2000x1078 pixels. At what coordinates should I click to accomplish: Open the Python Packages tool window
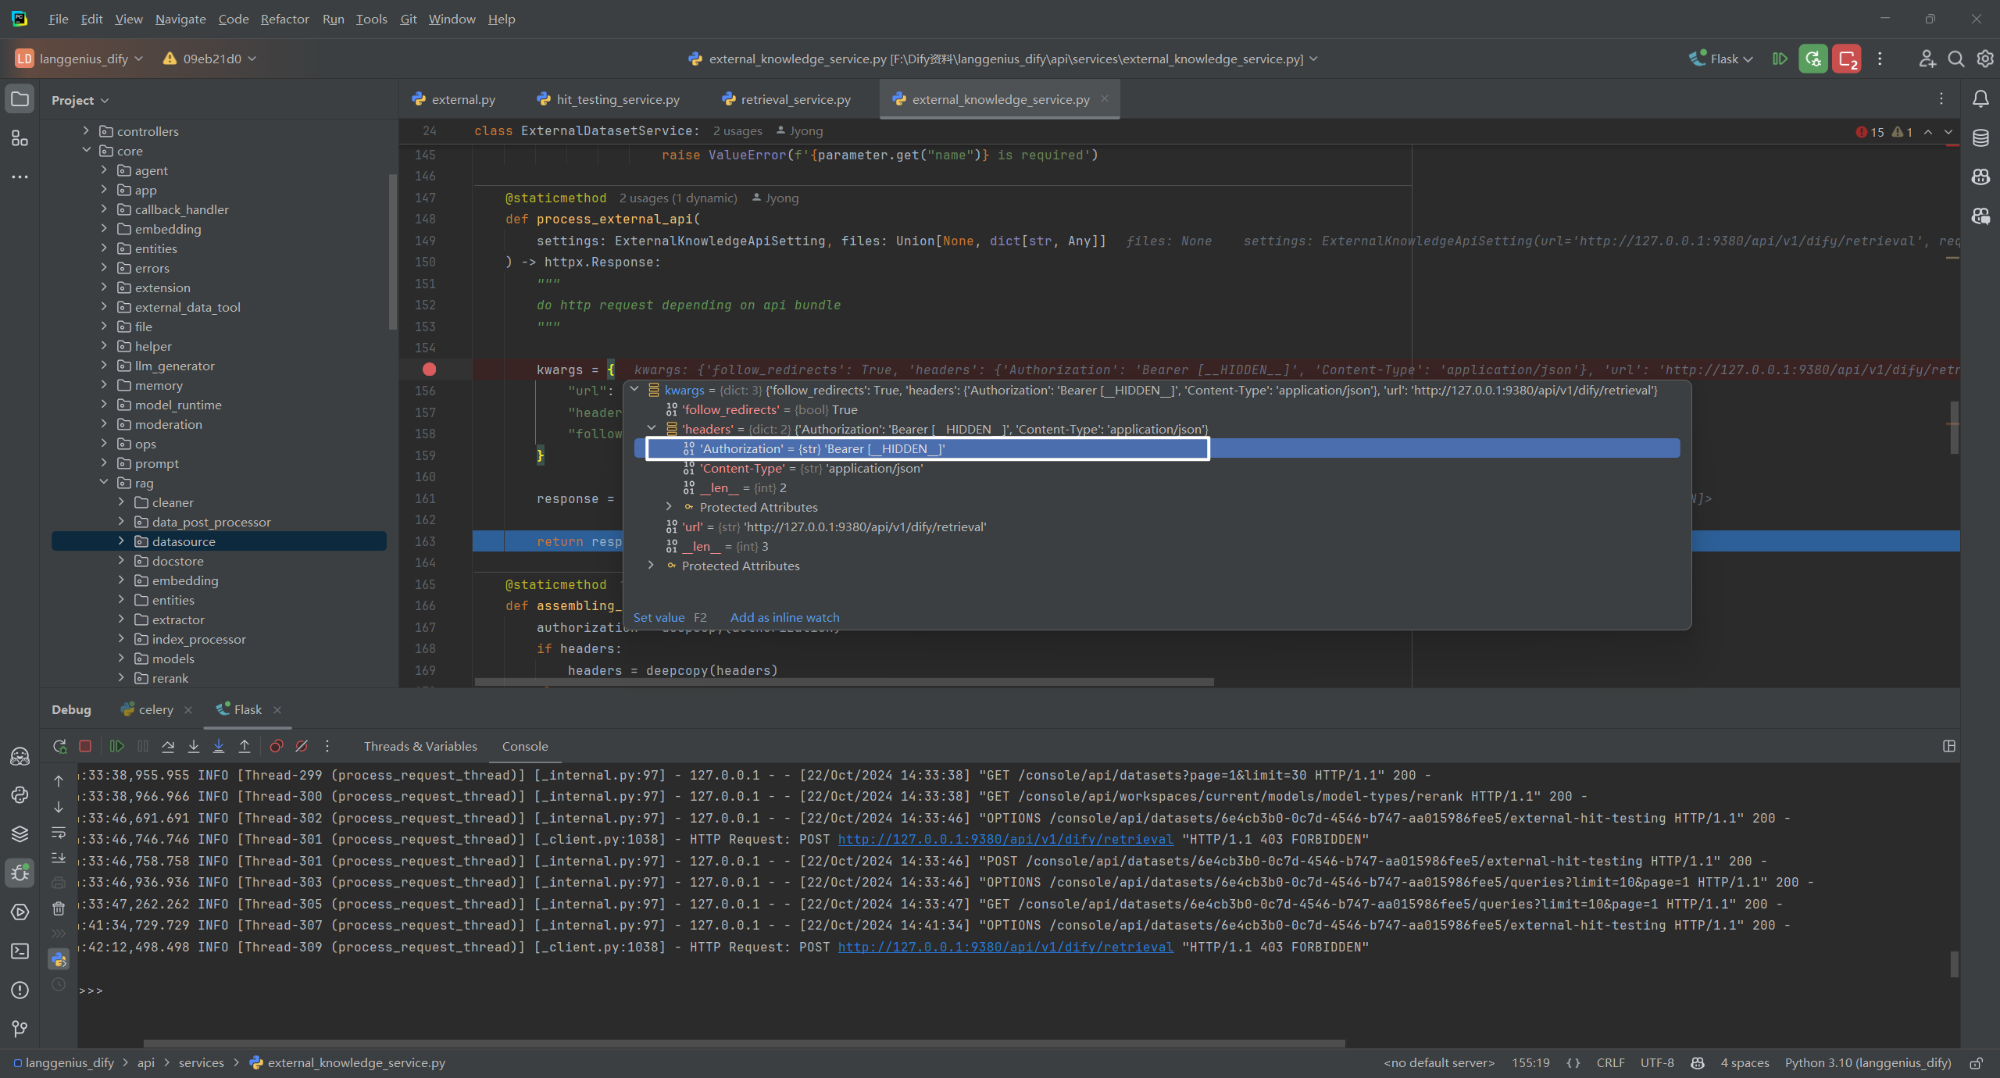click(20, 795)
